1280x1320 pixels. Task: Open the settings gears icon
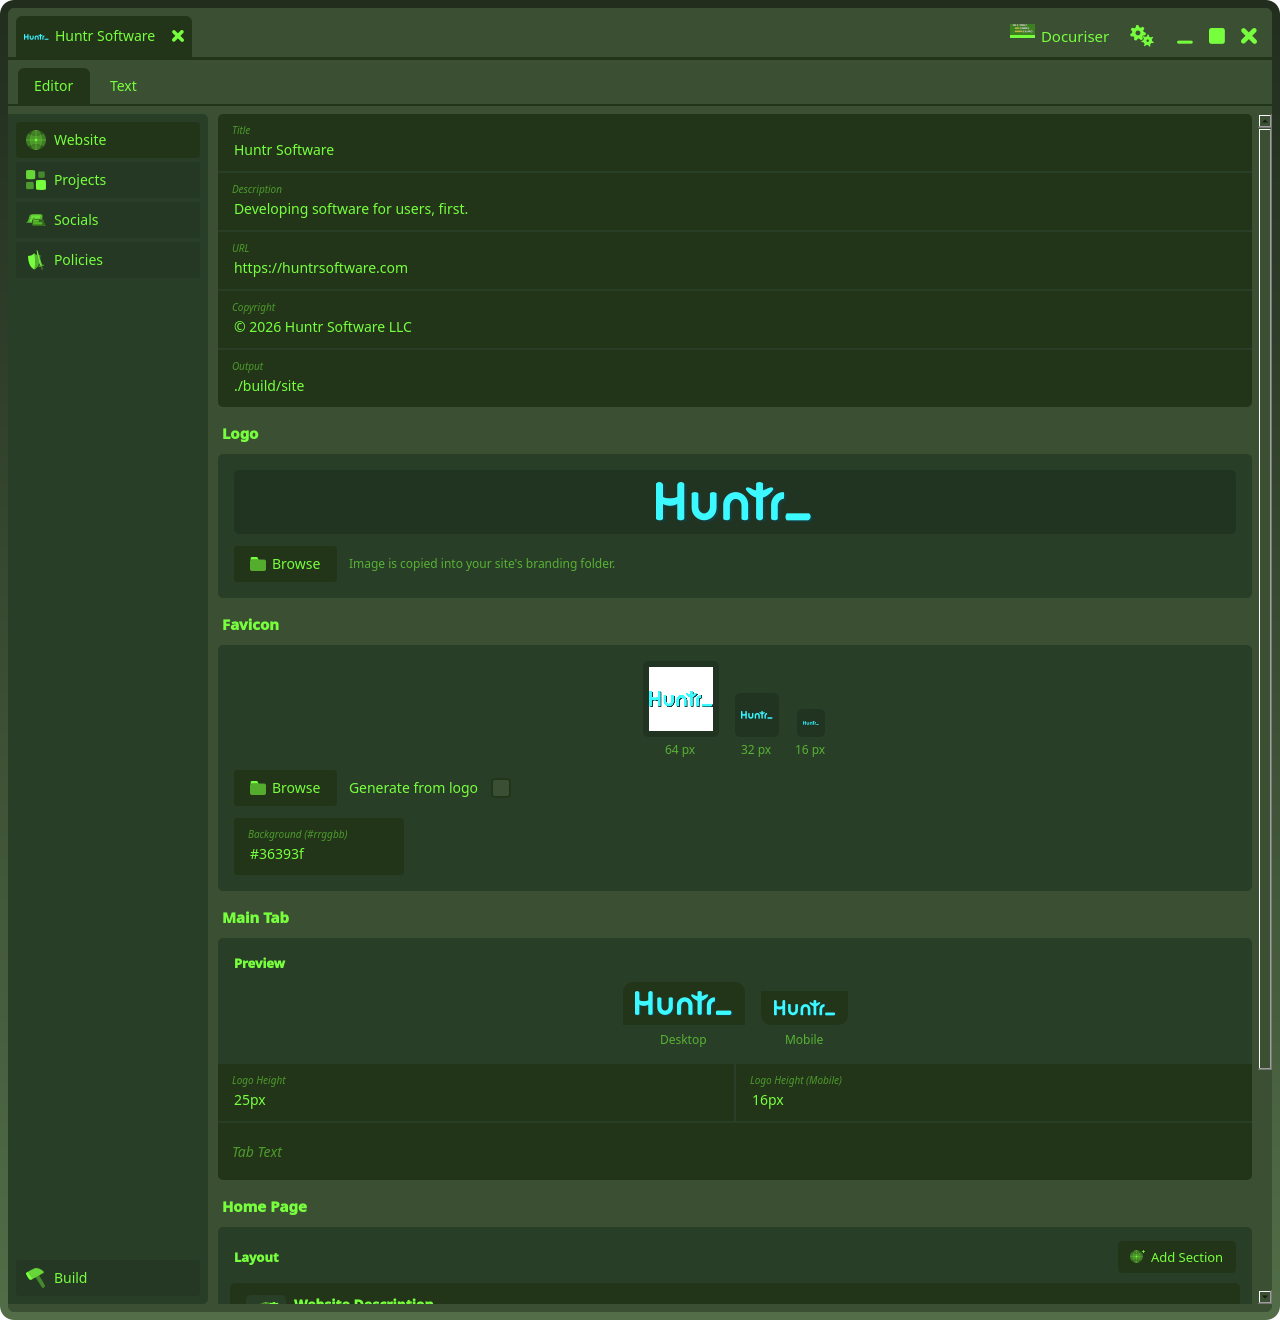[1142, 36]
